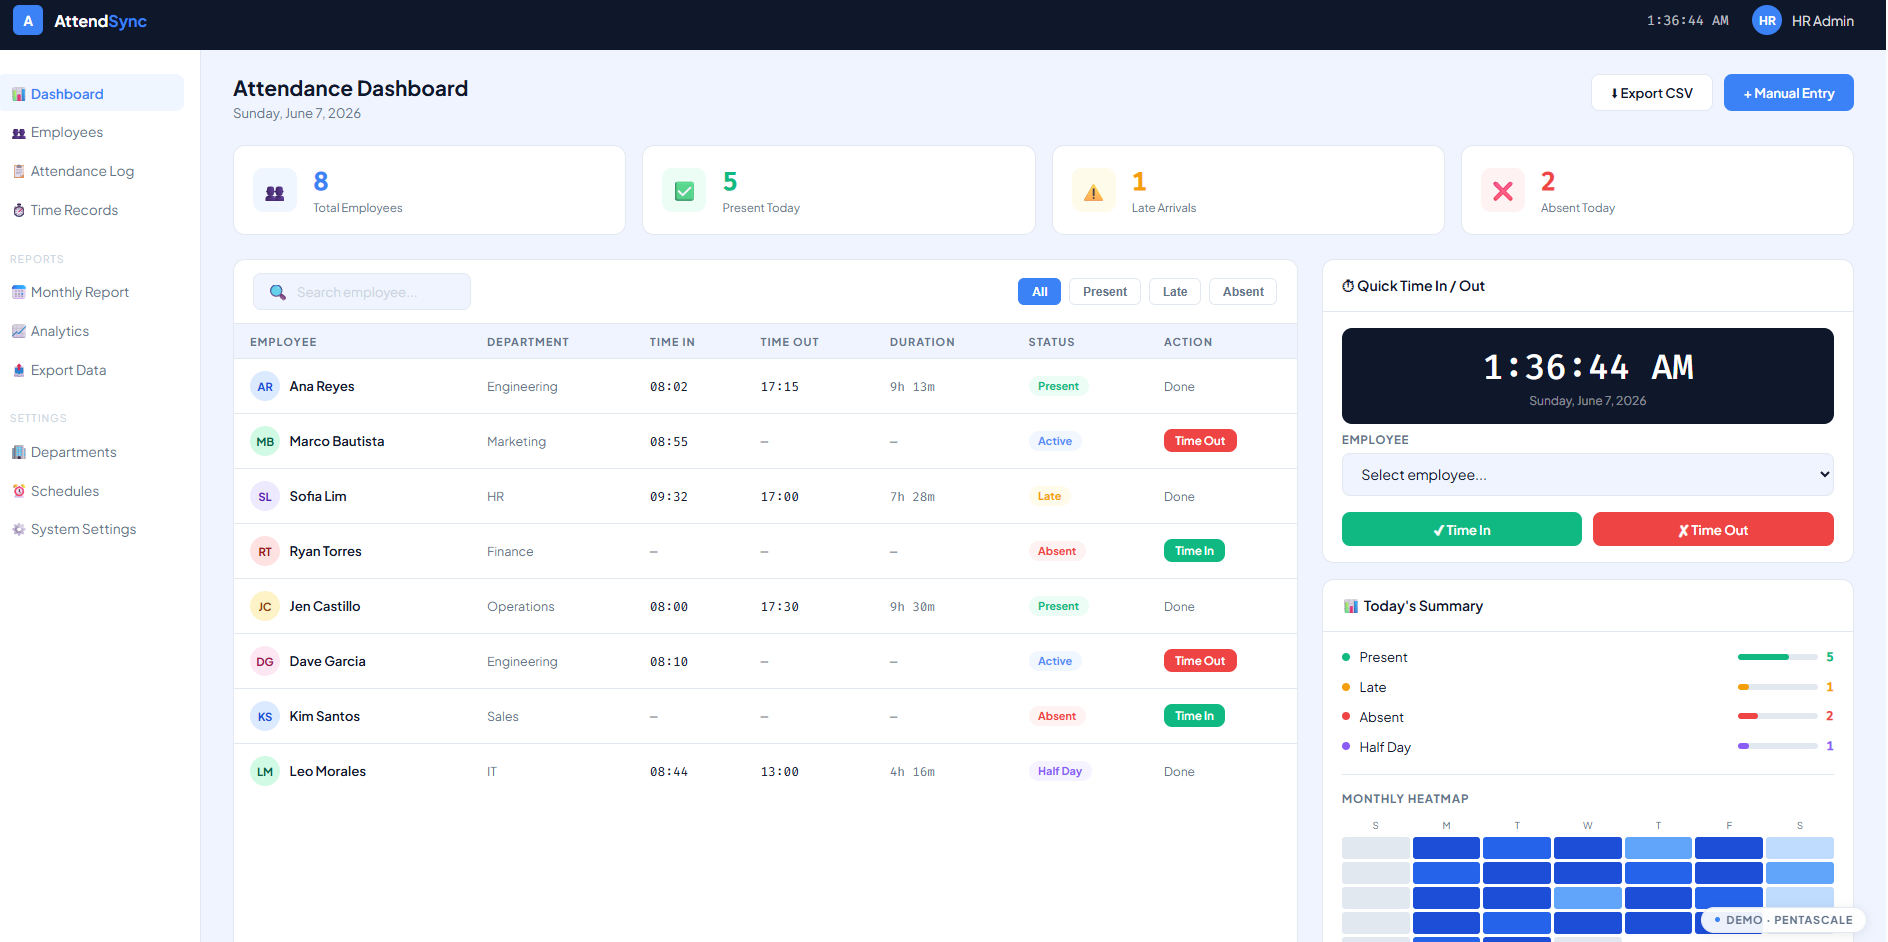1888x942 pixels.
Task: Filter list by Absent
Action: [x=1243, y=292]
